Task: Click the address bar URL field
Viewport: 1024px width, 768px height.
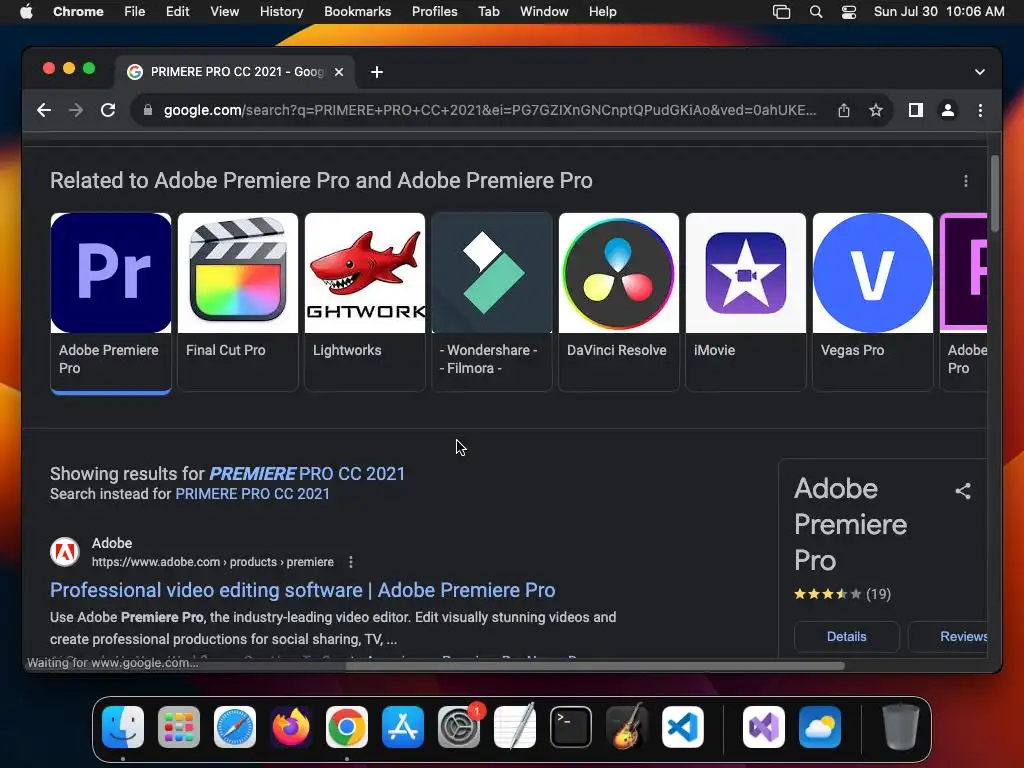Action: (490, 110)
